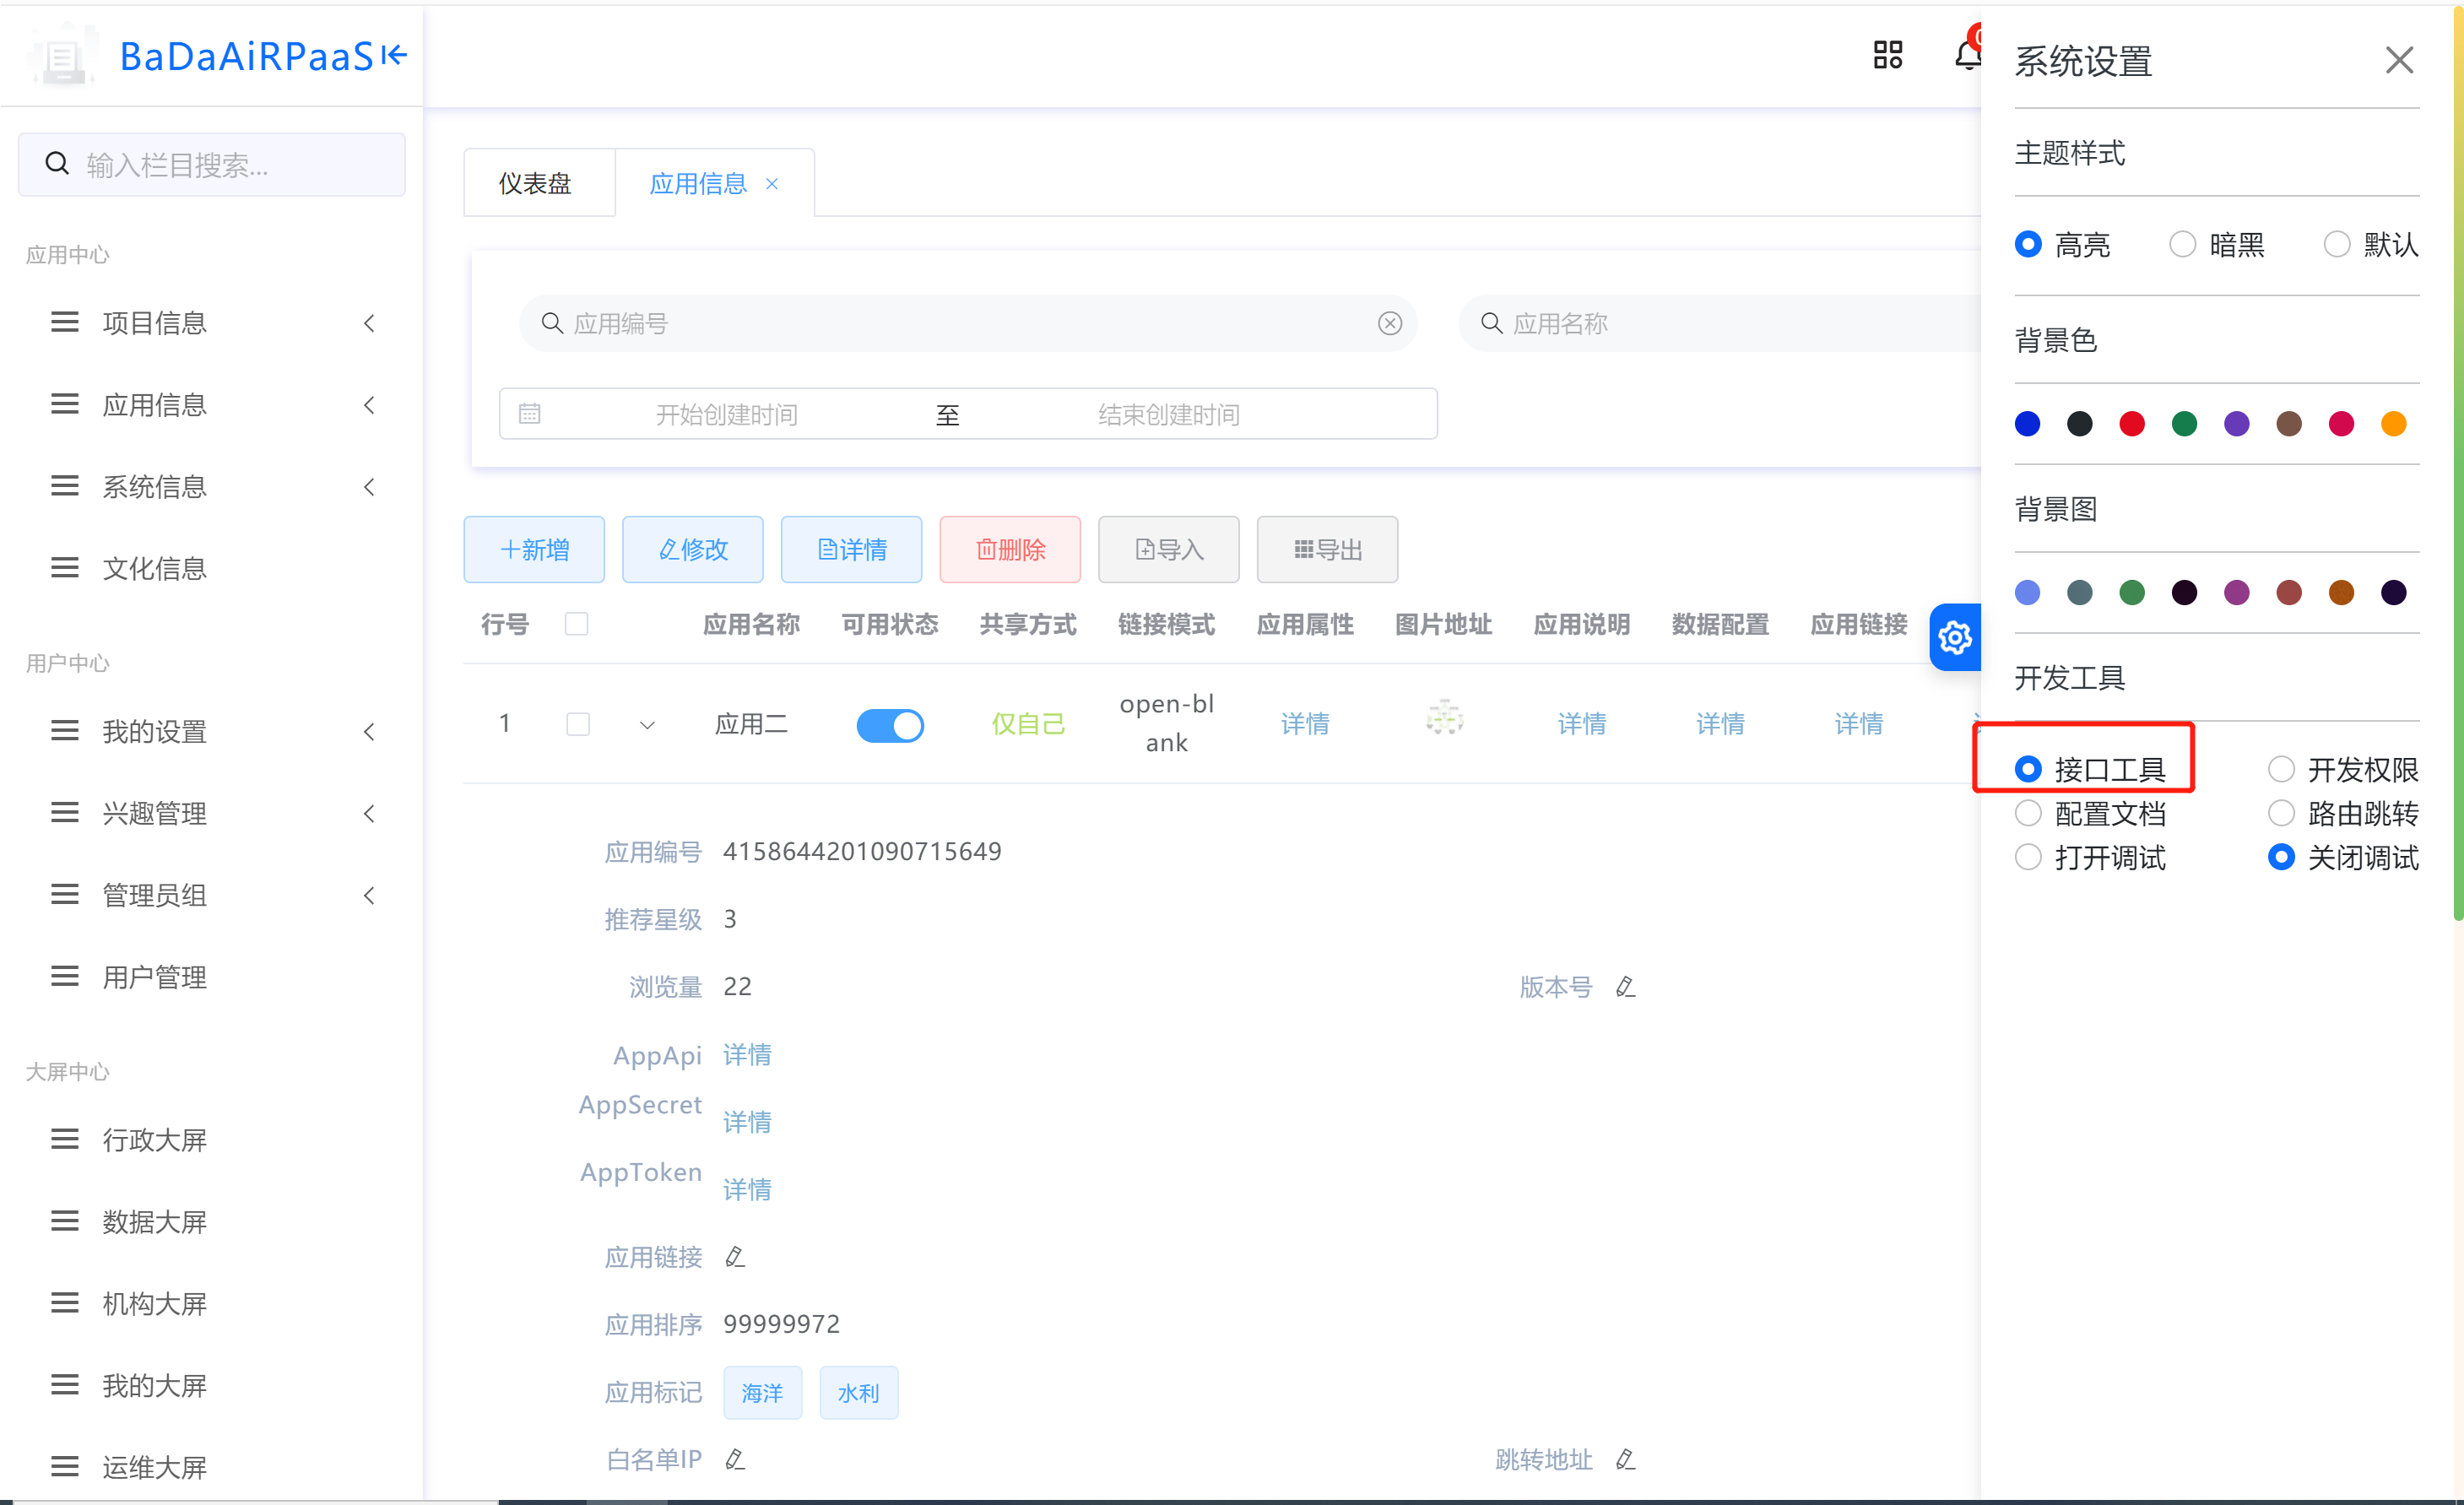This screenshot has width=2464, height=1505.
Task: Expand 项目信息 submenu chevron
Action: tap(369, 323)
